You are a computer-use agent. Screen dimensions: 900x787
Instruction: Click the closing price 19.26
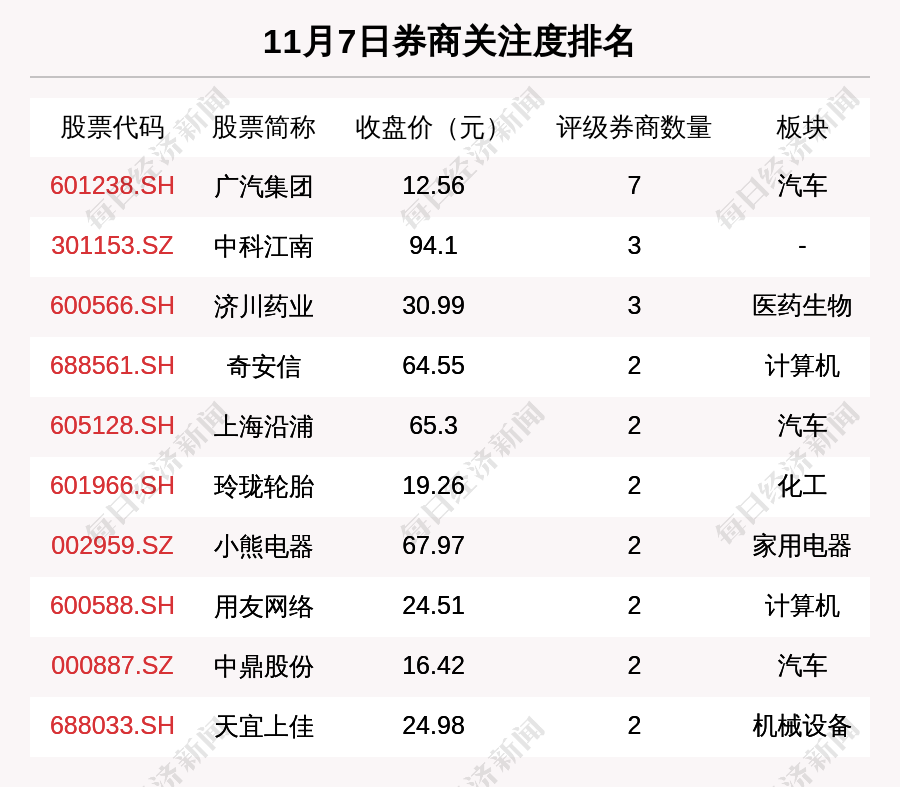[x=433, y=486]
